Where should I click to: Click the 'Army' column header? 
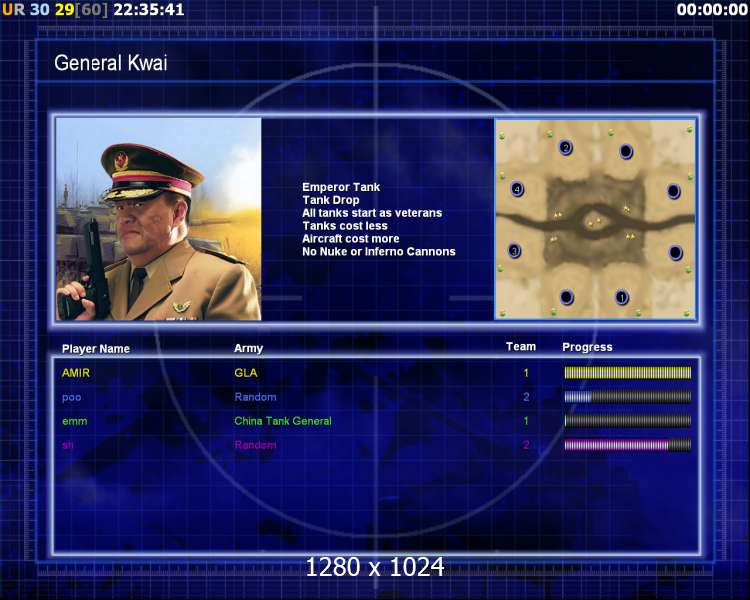pos(248,348)
